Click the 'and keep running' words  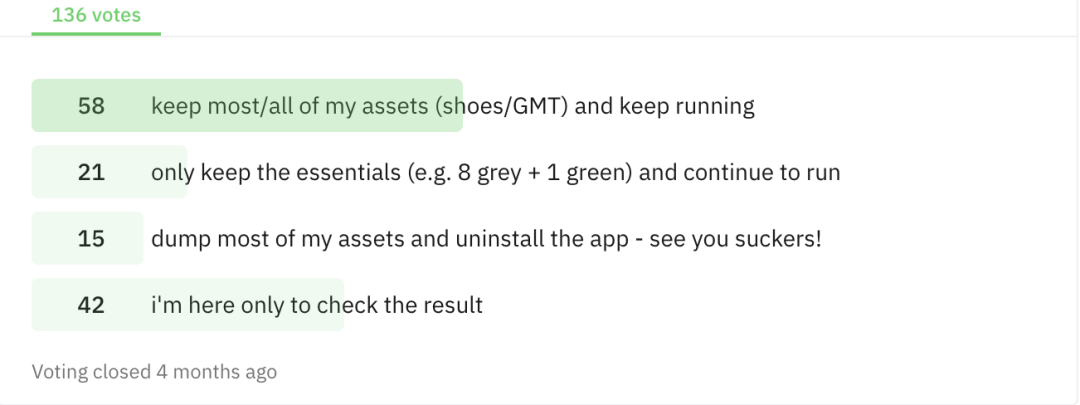[665, 106]
